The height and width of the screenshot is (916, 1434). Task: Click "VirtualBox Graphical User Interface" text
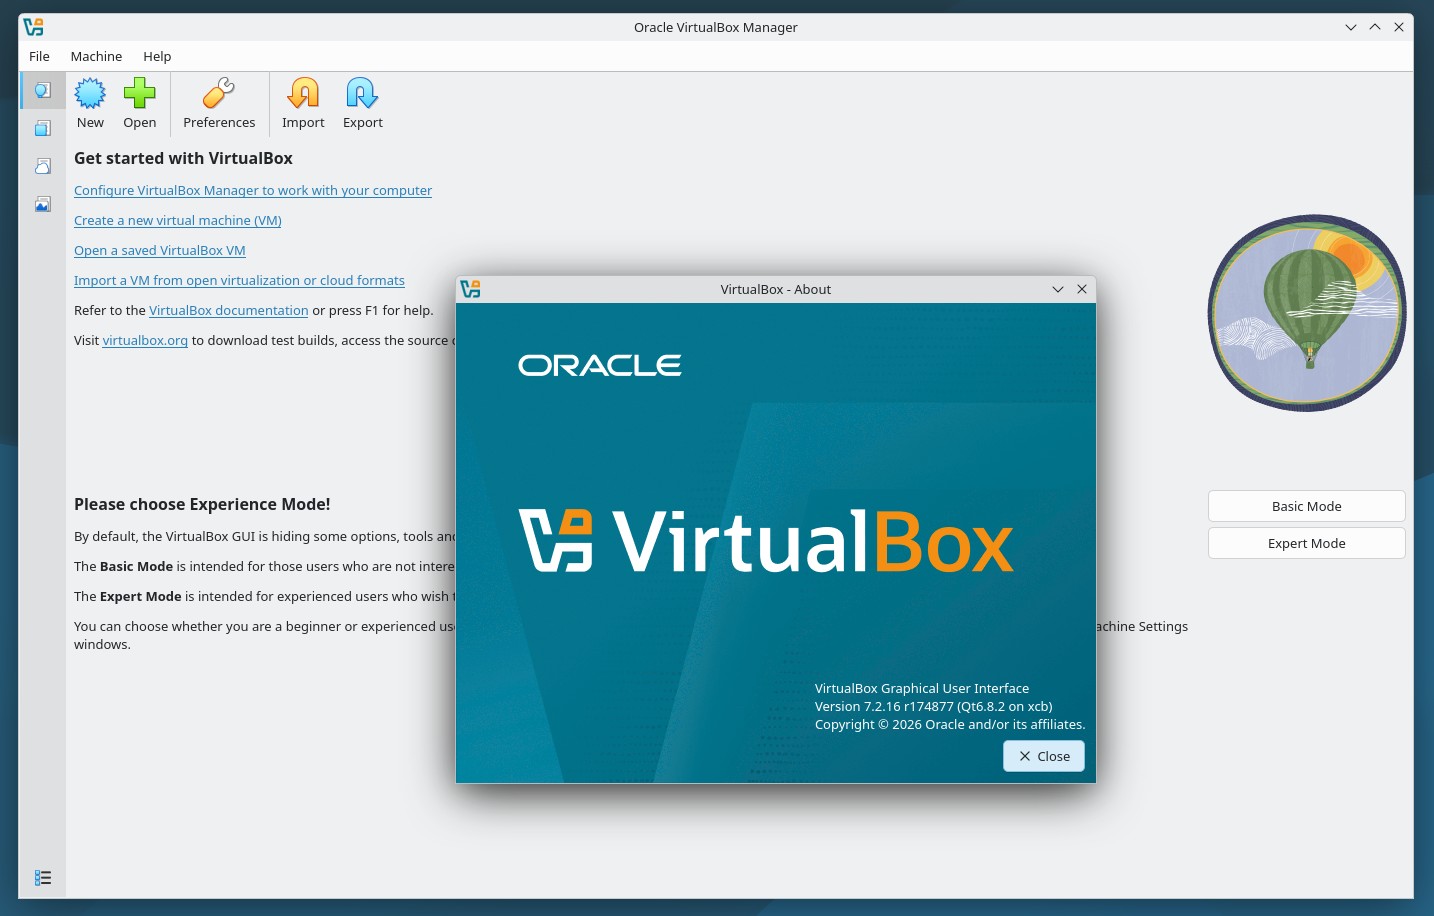[922, 688]
